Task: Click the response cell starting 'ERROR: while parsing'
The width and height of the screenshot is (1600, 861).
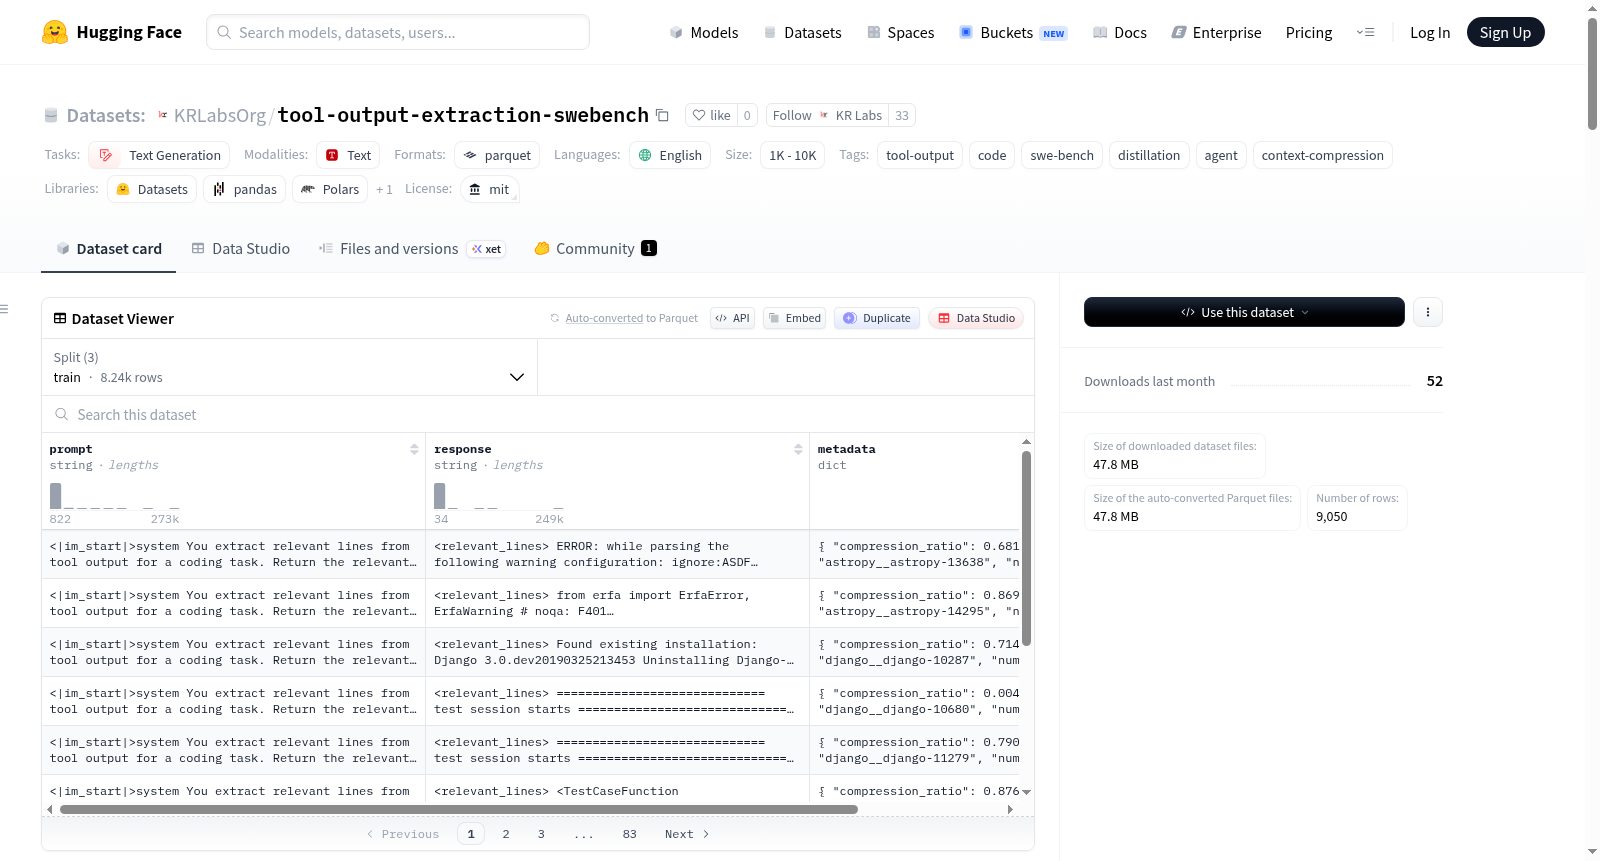Action: [x=617, y=554]
